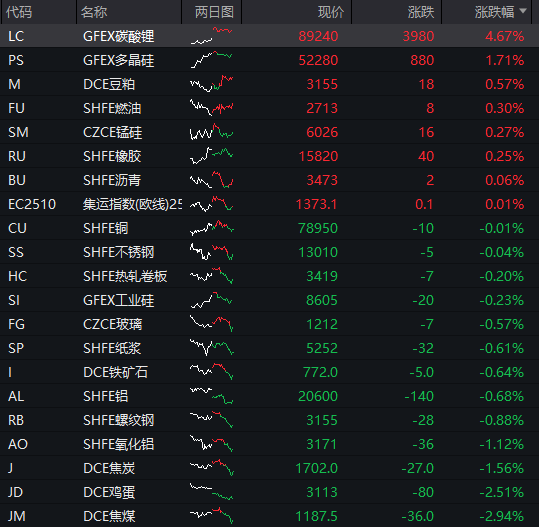
Task: Open the SHFE热轧卷板 two-day chart thumbnail
Action: pyautogui.click(x=212, y=276)
